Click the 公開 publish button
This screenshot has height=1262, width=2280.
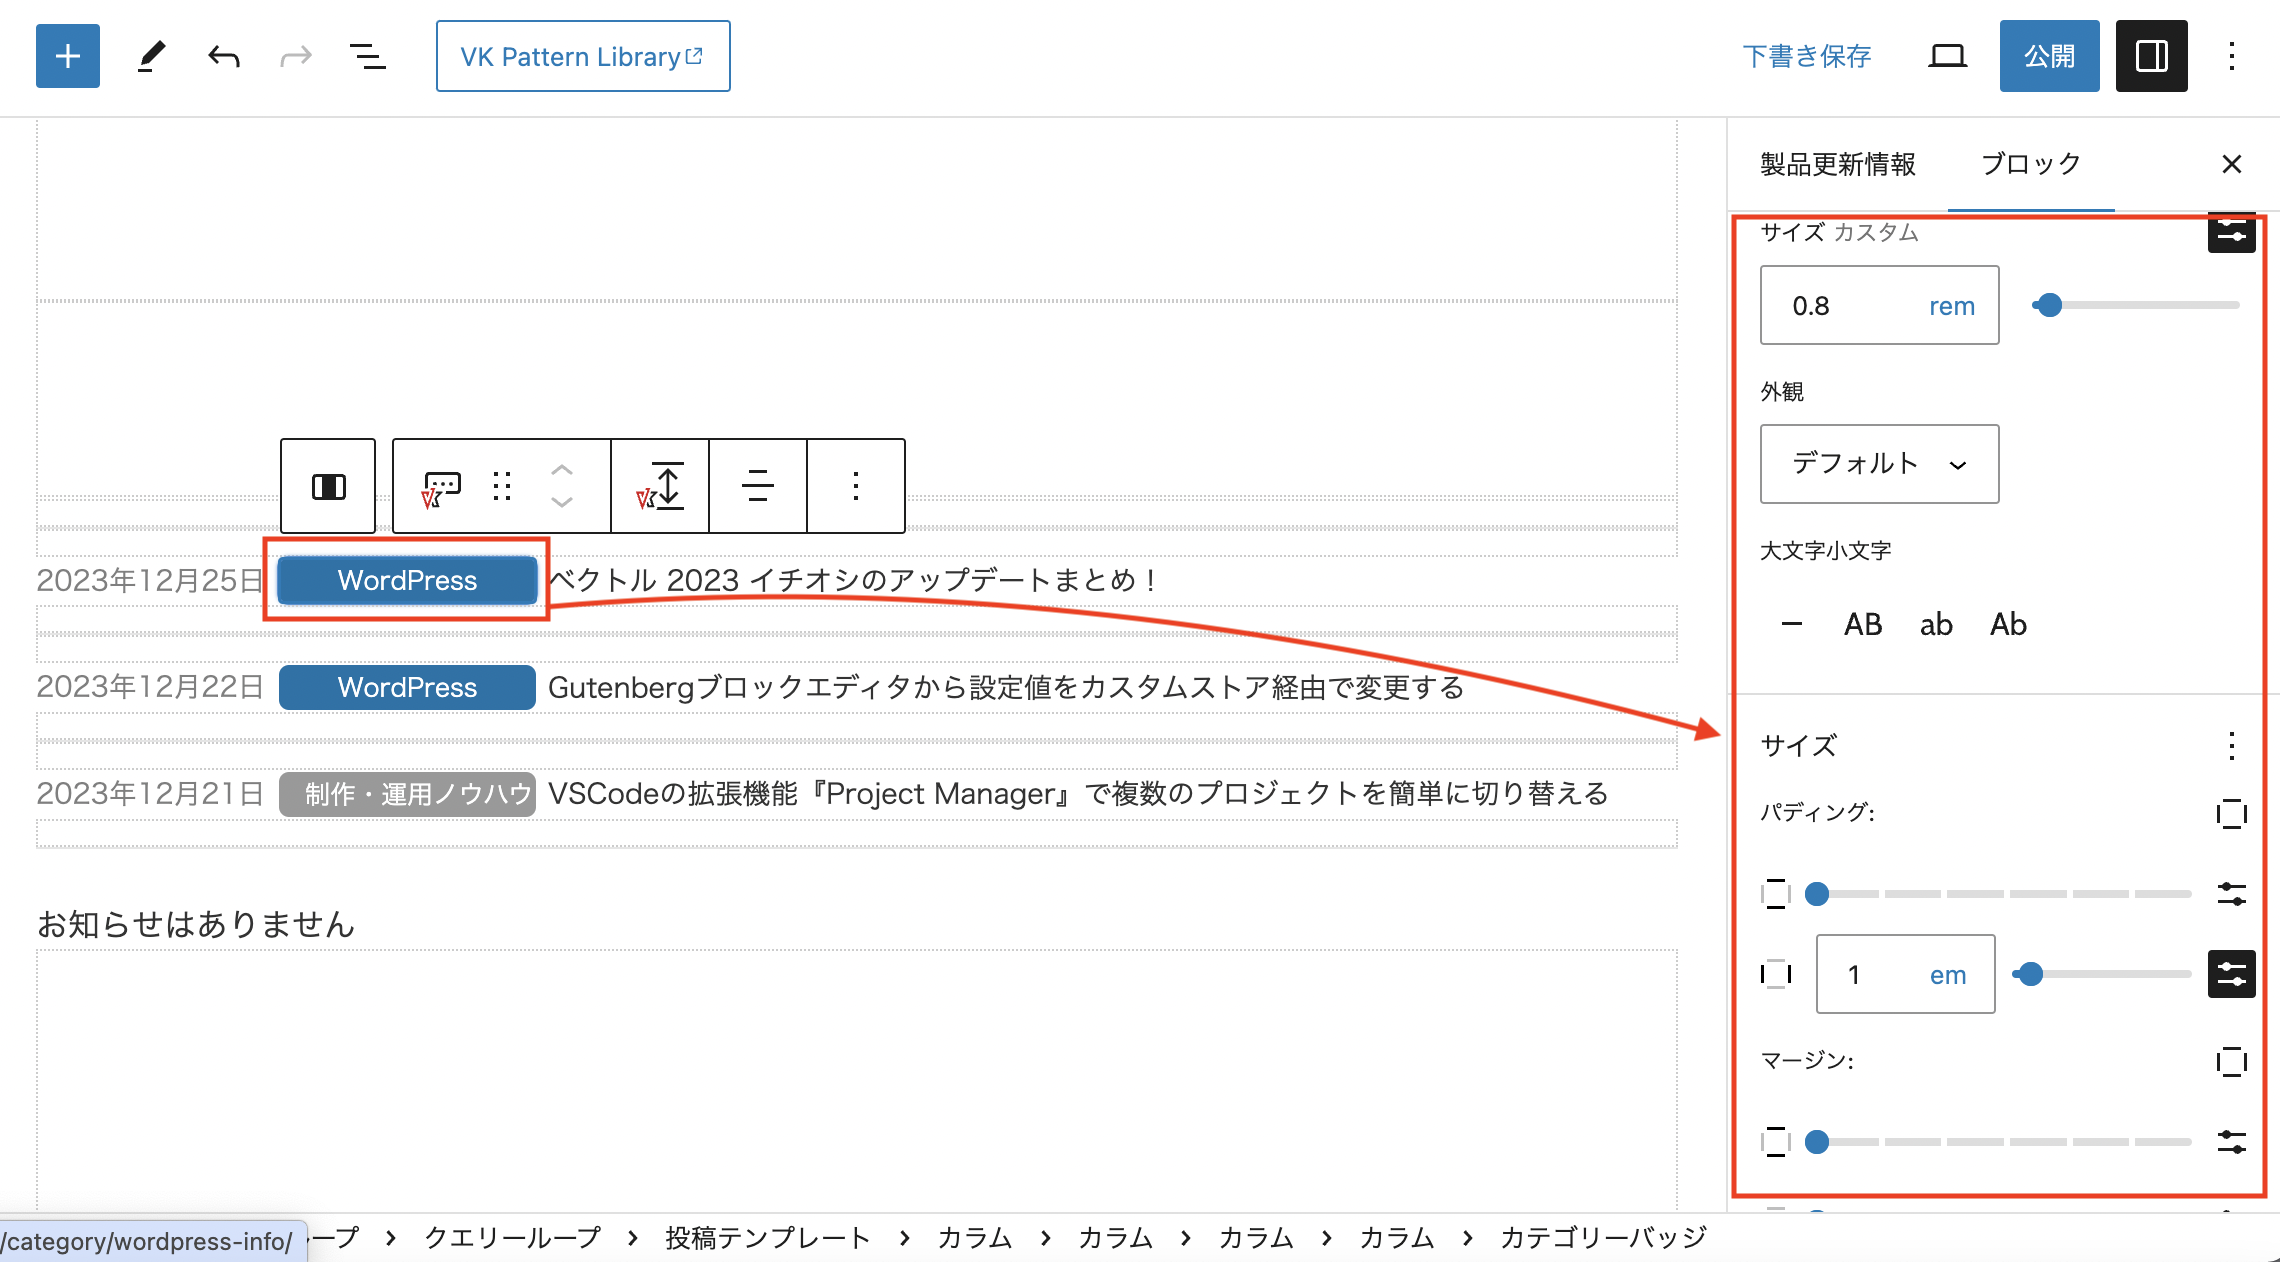(2048, 55)
